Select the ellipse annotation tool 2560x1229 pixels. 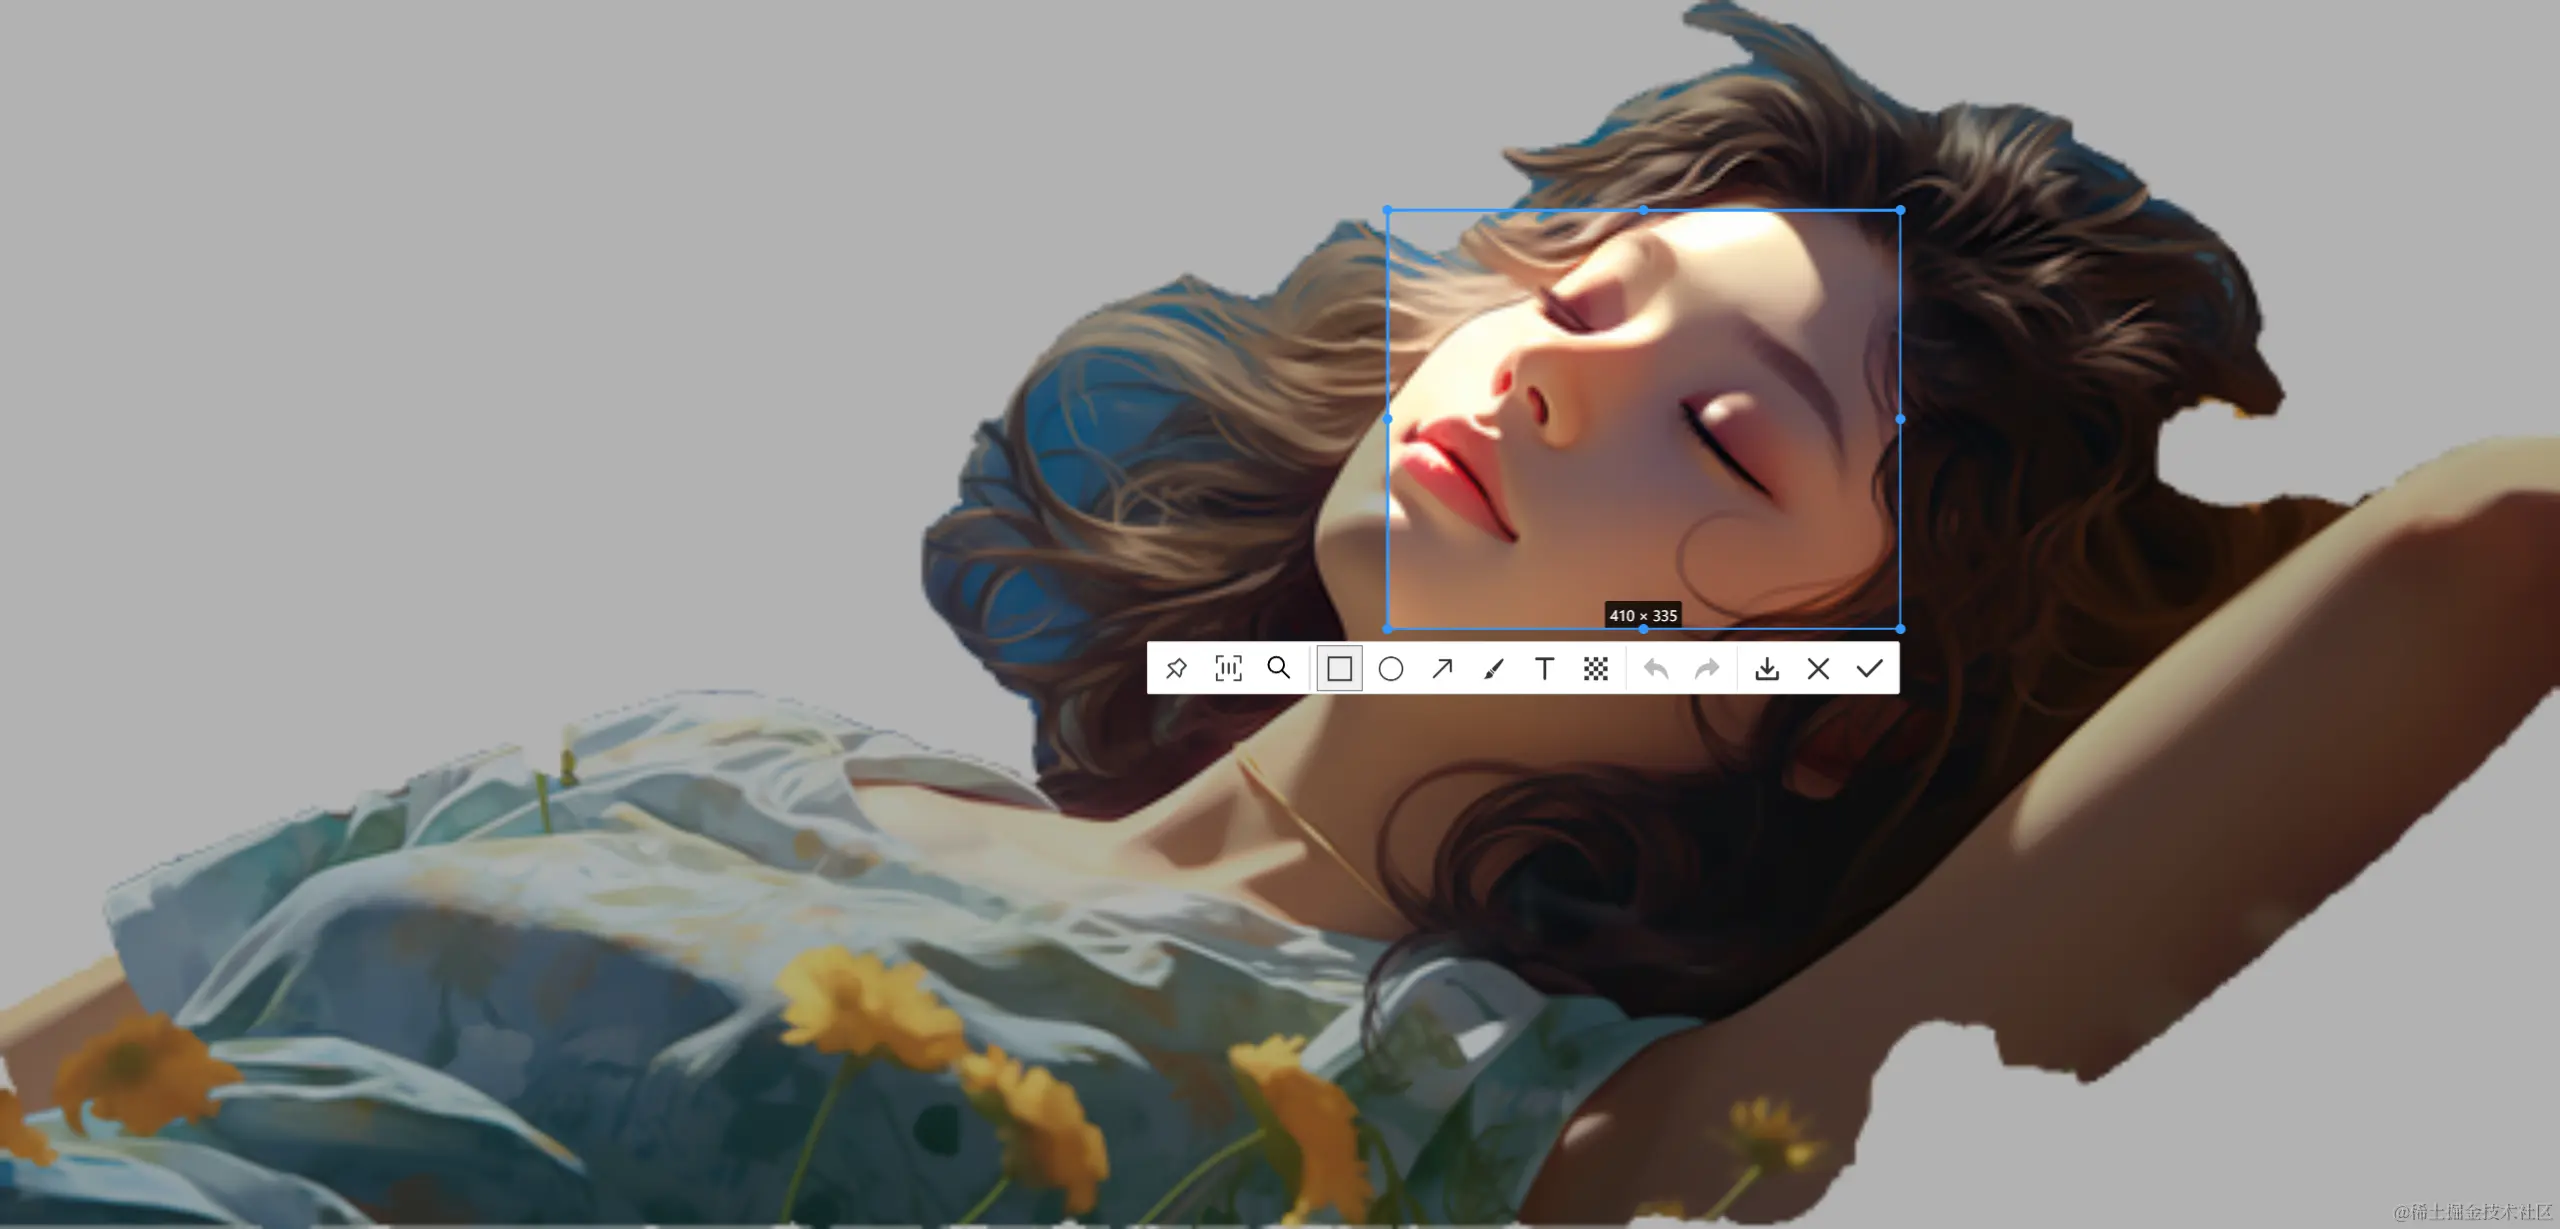1391,668
